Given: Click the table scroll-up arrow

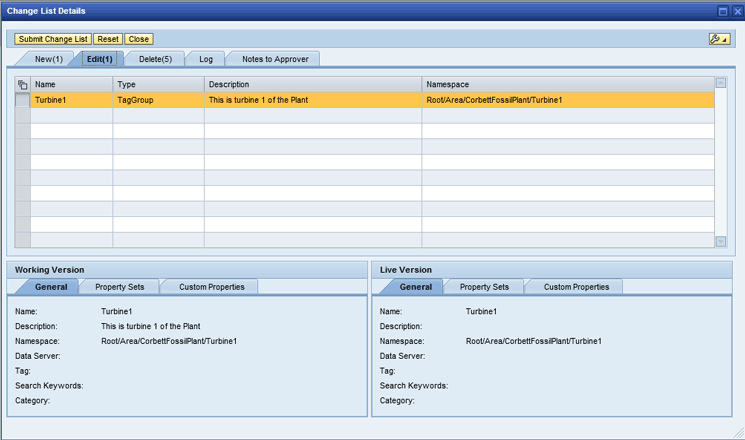Looking at the screenshot, I should pos(721,83).
